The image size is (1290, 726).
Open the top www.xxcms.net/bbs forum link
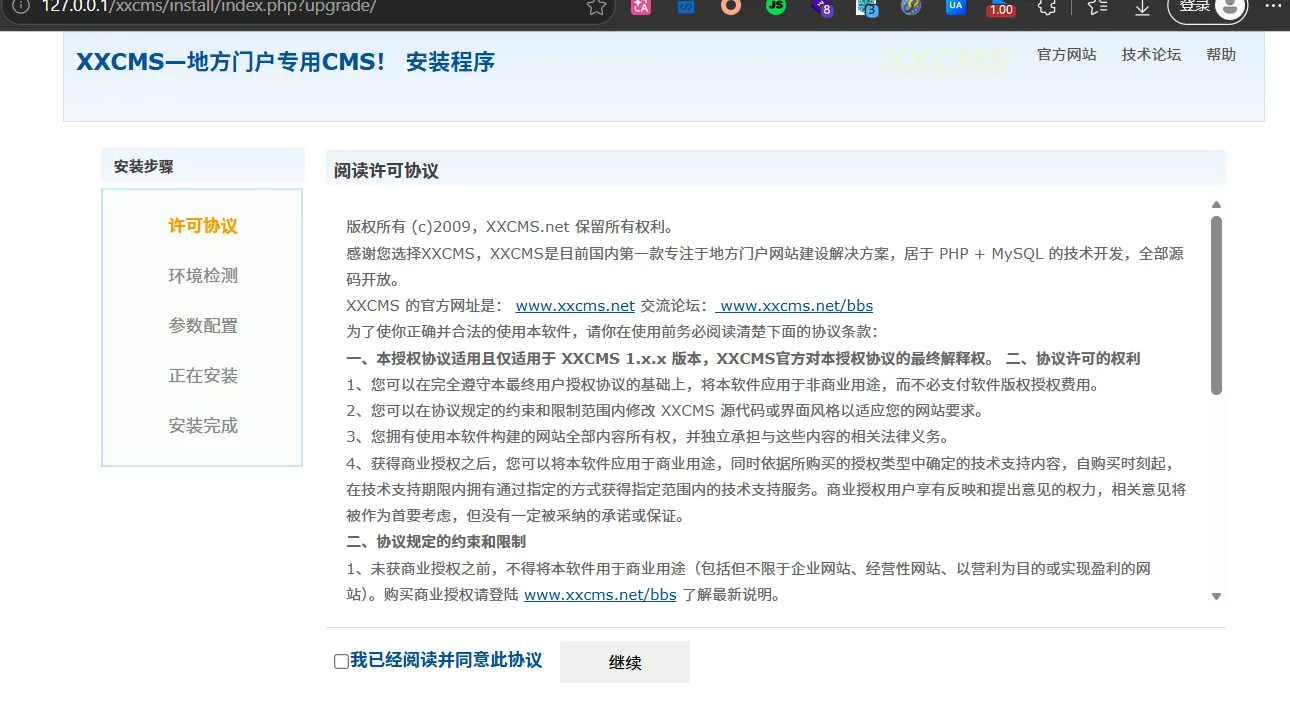(x=794, y=305)
